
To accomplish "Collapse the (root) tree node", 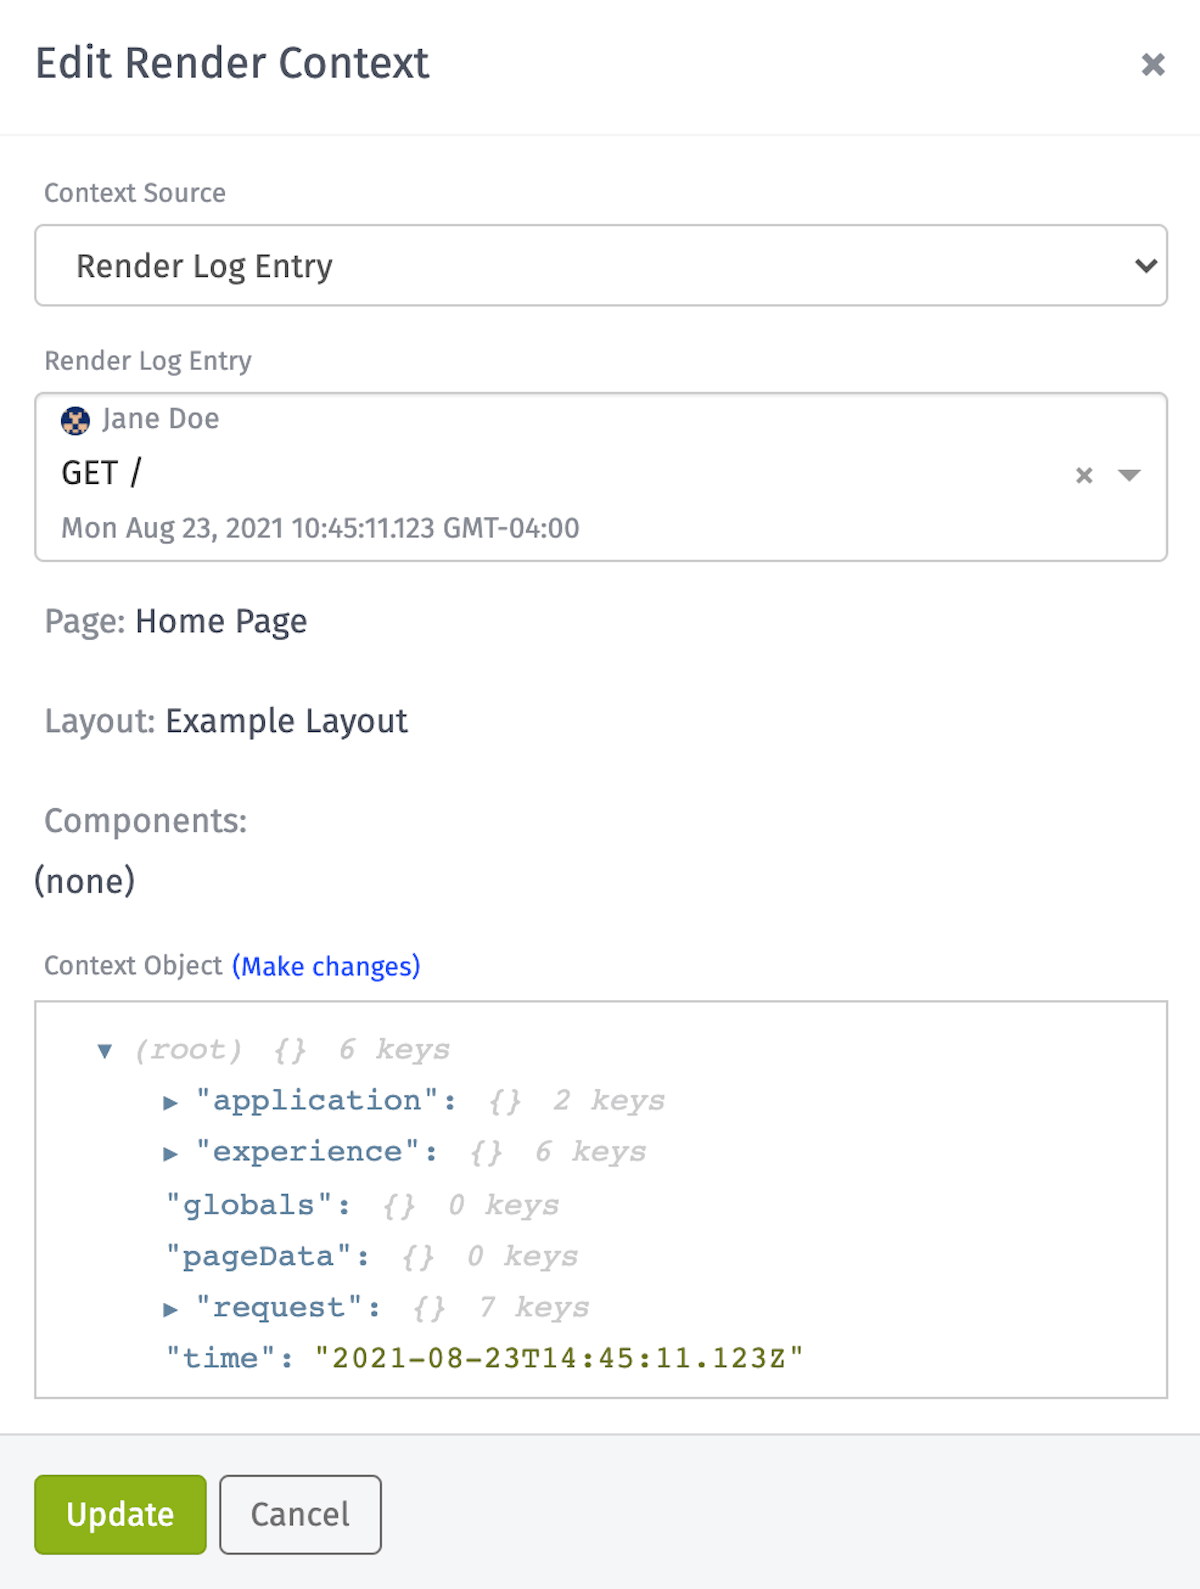I will [x=104, y=1050].
